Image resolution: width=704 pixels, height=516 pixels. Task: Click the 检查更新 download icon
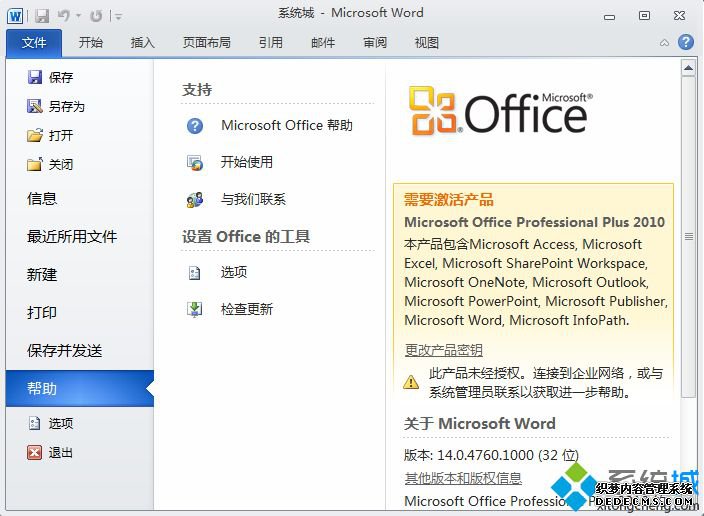coord(195,309)
